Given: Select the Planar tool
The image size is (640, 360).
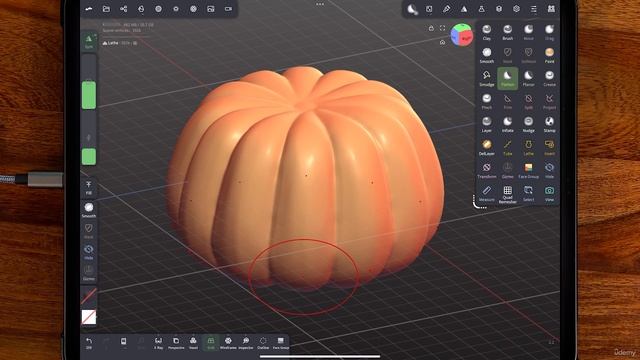Looking at the screenshot, I should 529,78.
